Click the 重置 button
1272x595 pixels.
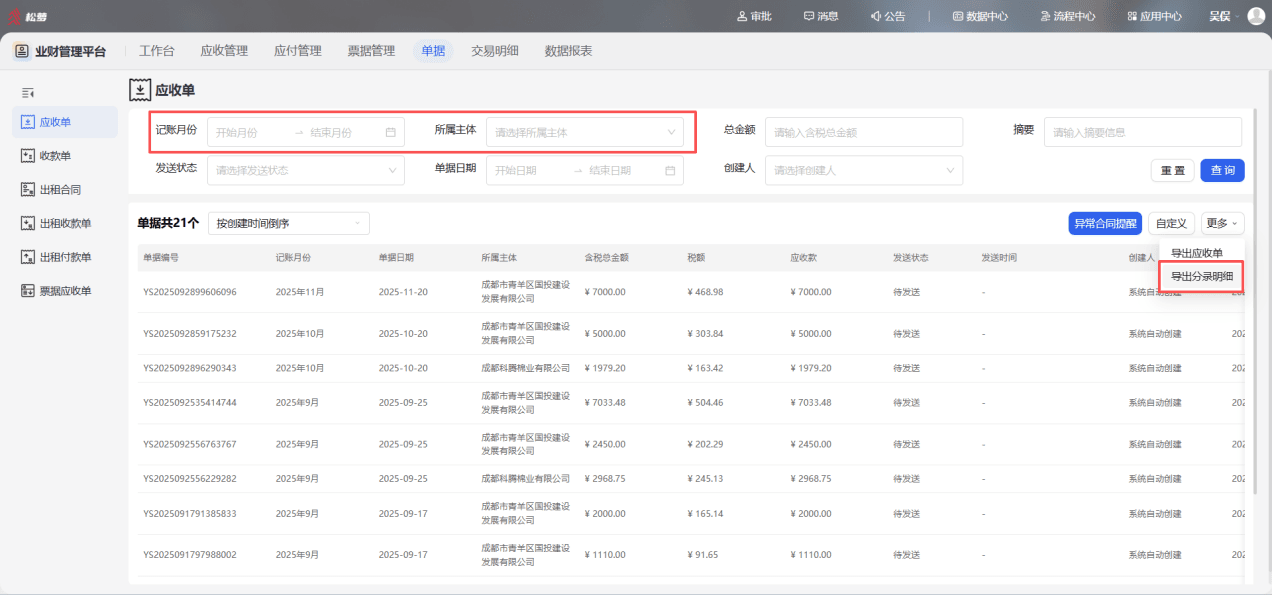[1173, 171]
